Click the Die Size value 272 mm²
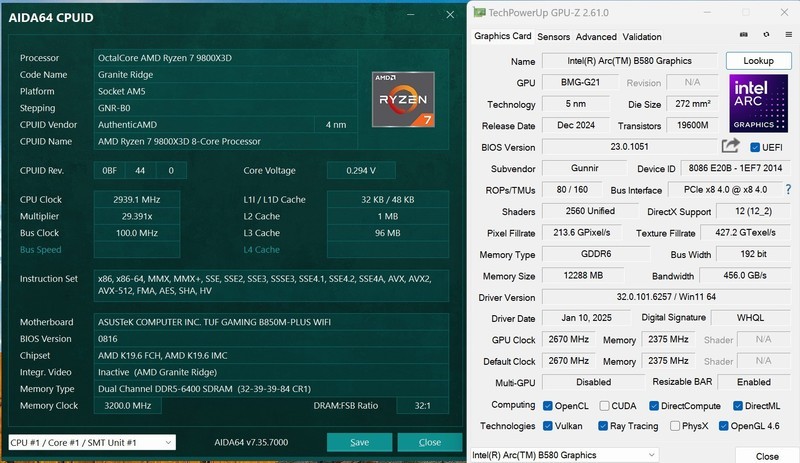The height and width of the screenshot is (463, 800). (692, 104)
